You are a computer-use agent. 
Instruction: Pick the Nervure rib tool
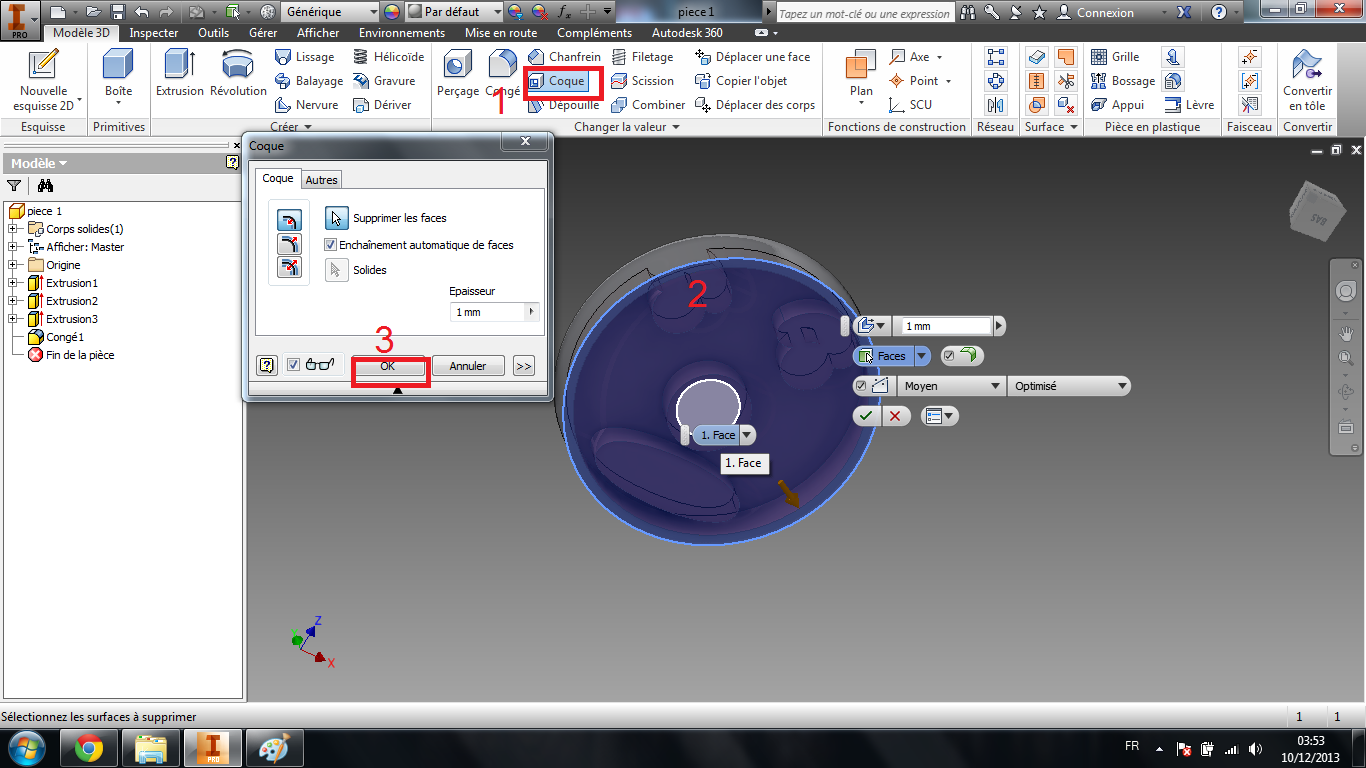click(x=307, y=105)
